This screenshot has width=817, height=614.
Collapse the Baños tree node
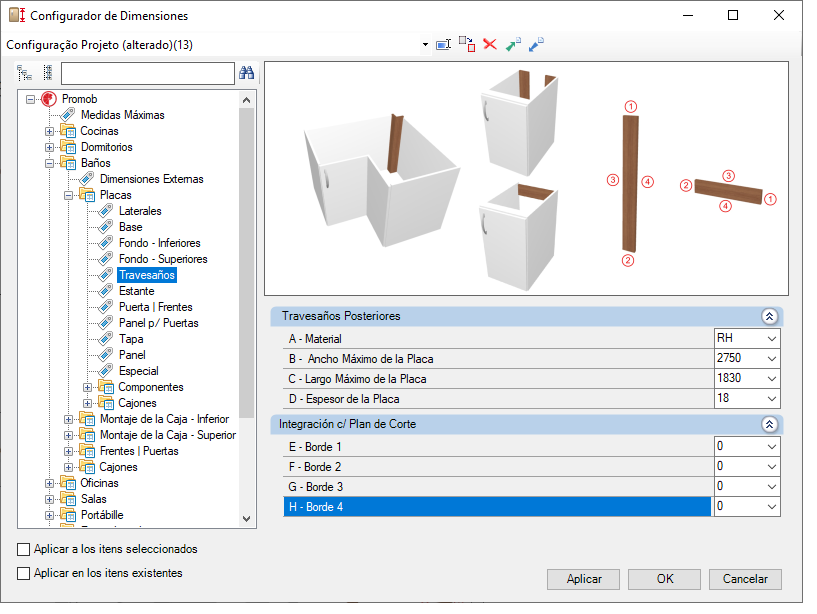49,163
